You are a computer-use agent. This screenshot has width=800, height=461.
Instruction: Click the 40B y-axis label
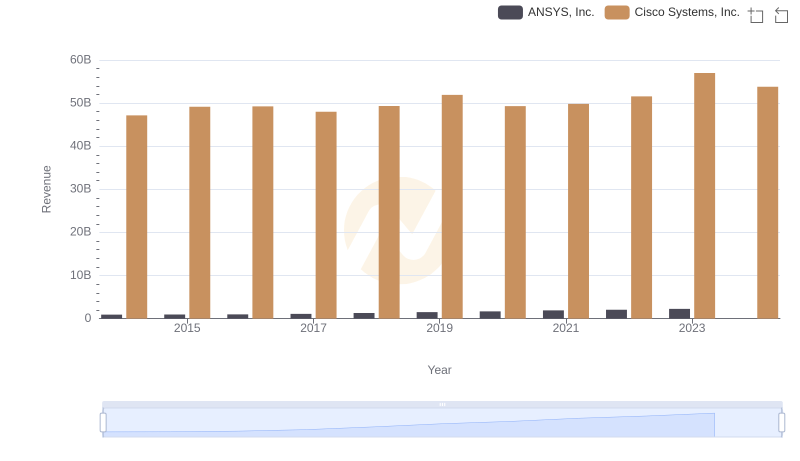pos(81,146)
